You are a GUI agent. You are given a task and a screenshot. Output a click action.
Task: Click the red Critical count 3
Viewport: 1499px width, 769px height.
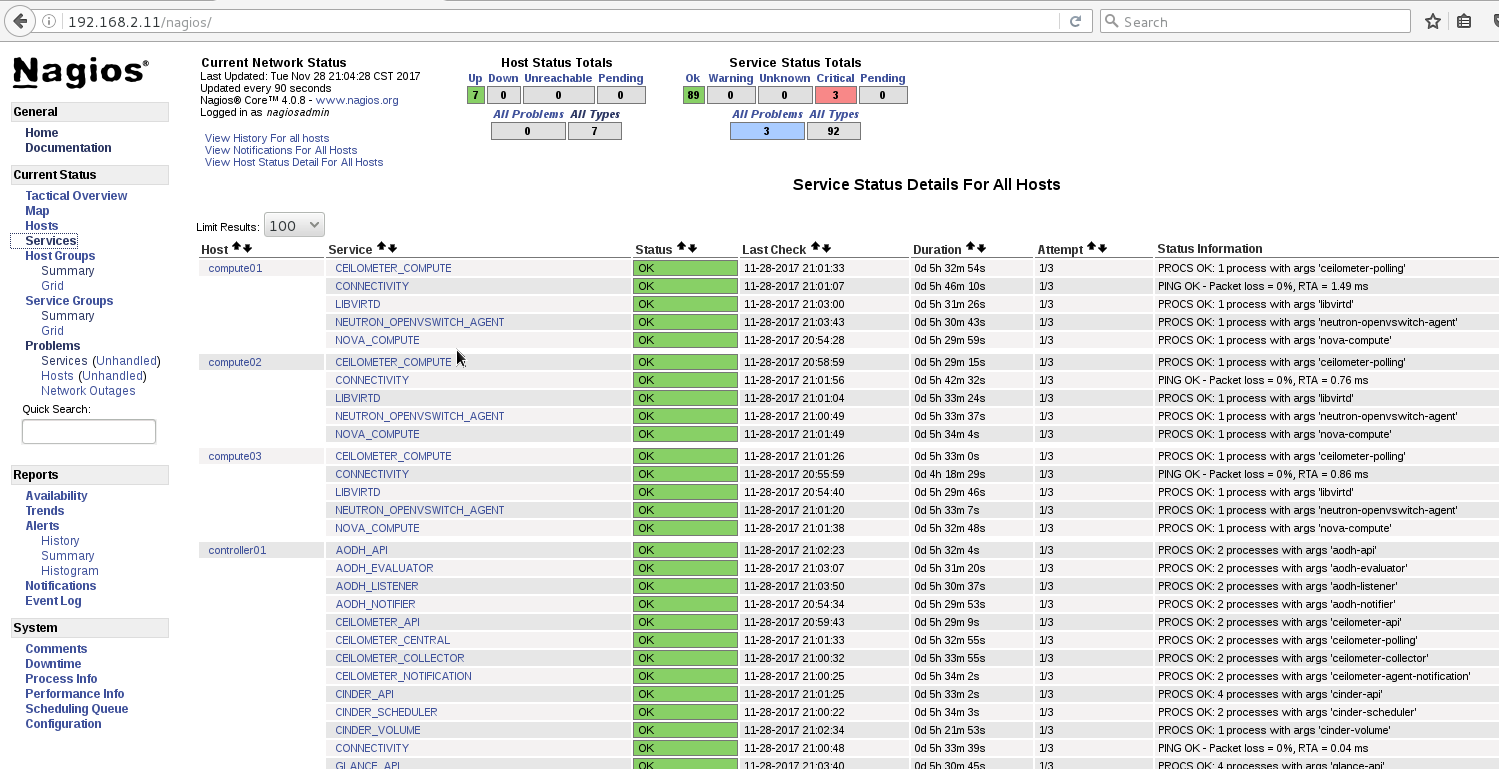click(835, 95)
